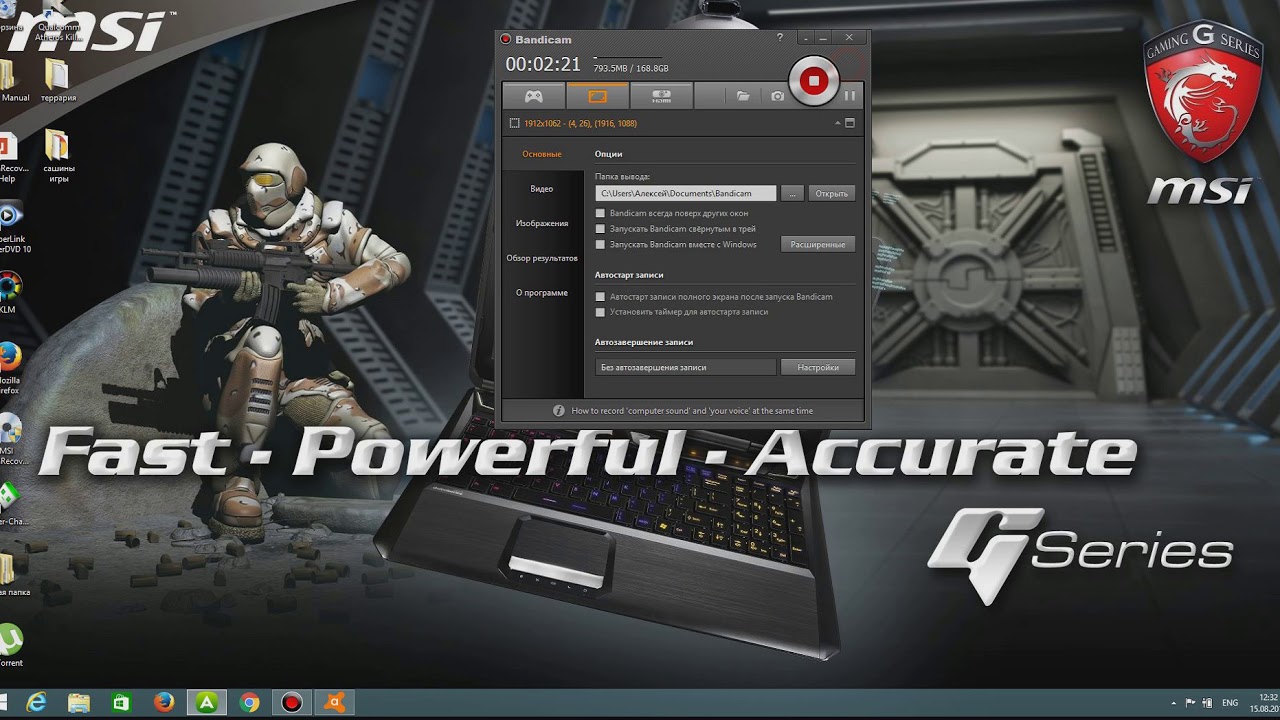Select the Mozilla Firefox desktop shortcut
The image size is (1280, 720).
tap(8, 368)
